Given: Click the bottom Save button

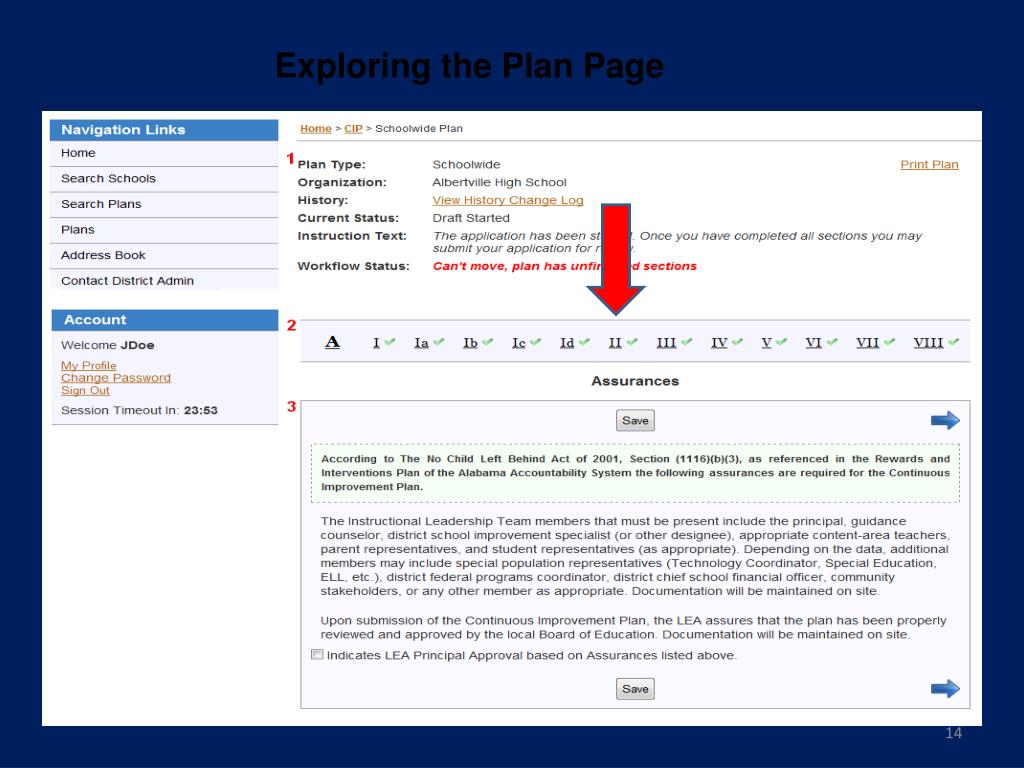Looking at the screenshot, I should [x=635, y=689].
